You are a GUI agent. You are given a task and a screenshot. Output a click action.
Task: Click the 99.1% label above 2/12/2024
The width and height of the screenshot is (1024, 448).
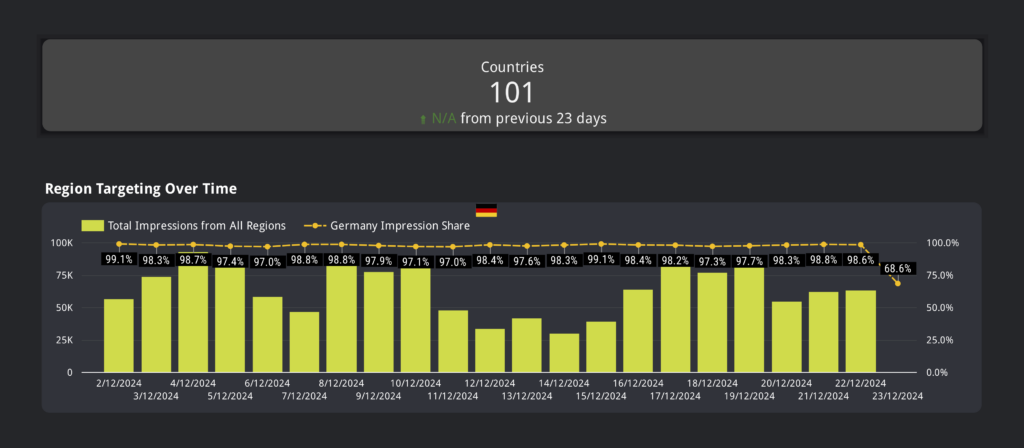[x=119, y=259]
